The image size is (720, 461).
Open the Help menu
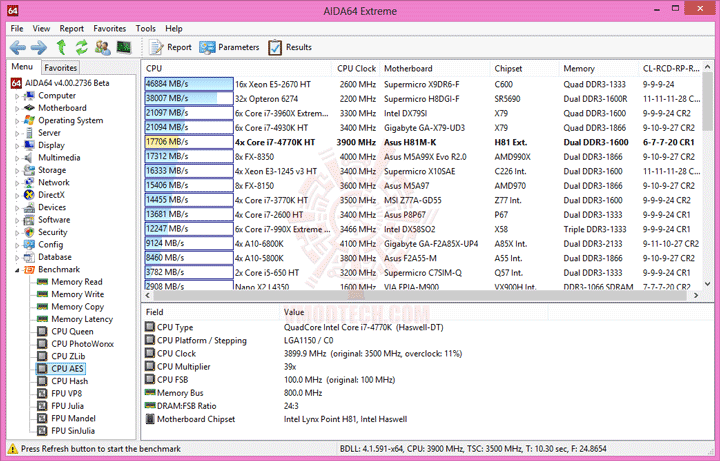(x=174, y=28)
